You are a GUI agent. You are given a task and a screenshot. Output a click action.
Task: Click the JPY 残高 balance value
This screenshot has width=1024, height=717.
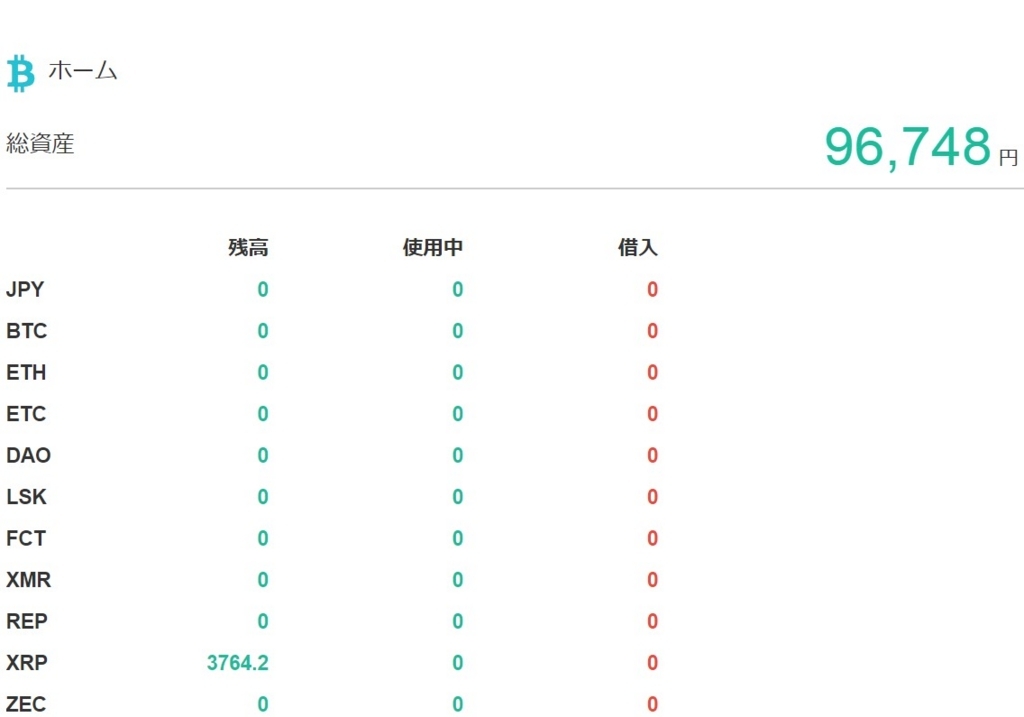[x=263, y=289]
